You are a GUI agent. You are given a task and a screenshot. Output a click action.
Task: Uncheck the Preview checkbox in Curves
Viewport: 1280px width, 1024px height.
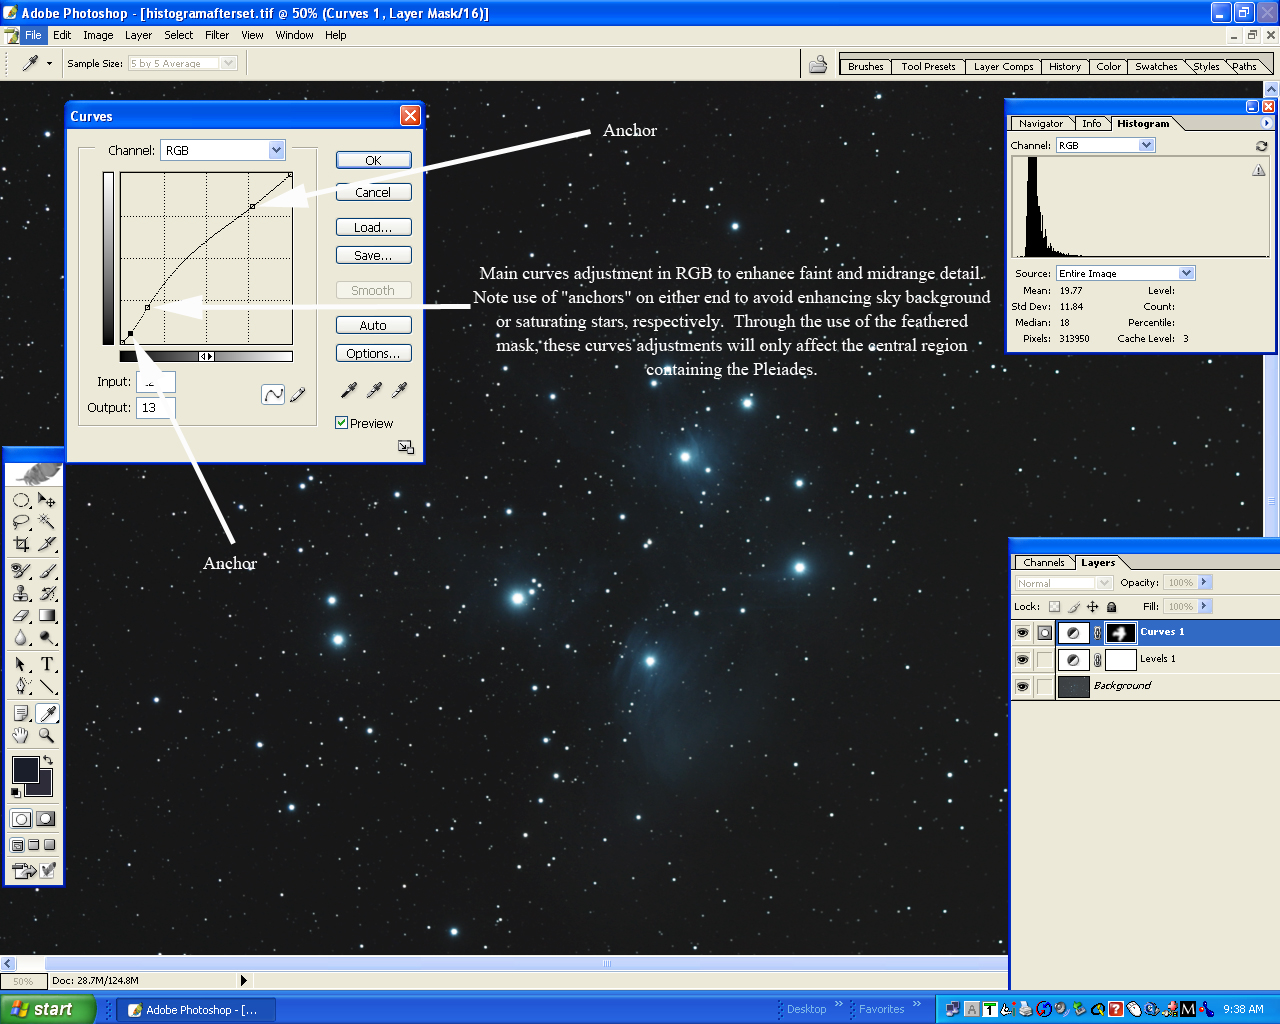tap(342, 423)
